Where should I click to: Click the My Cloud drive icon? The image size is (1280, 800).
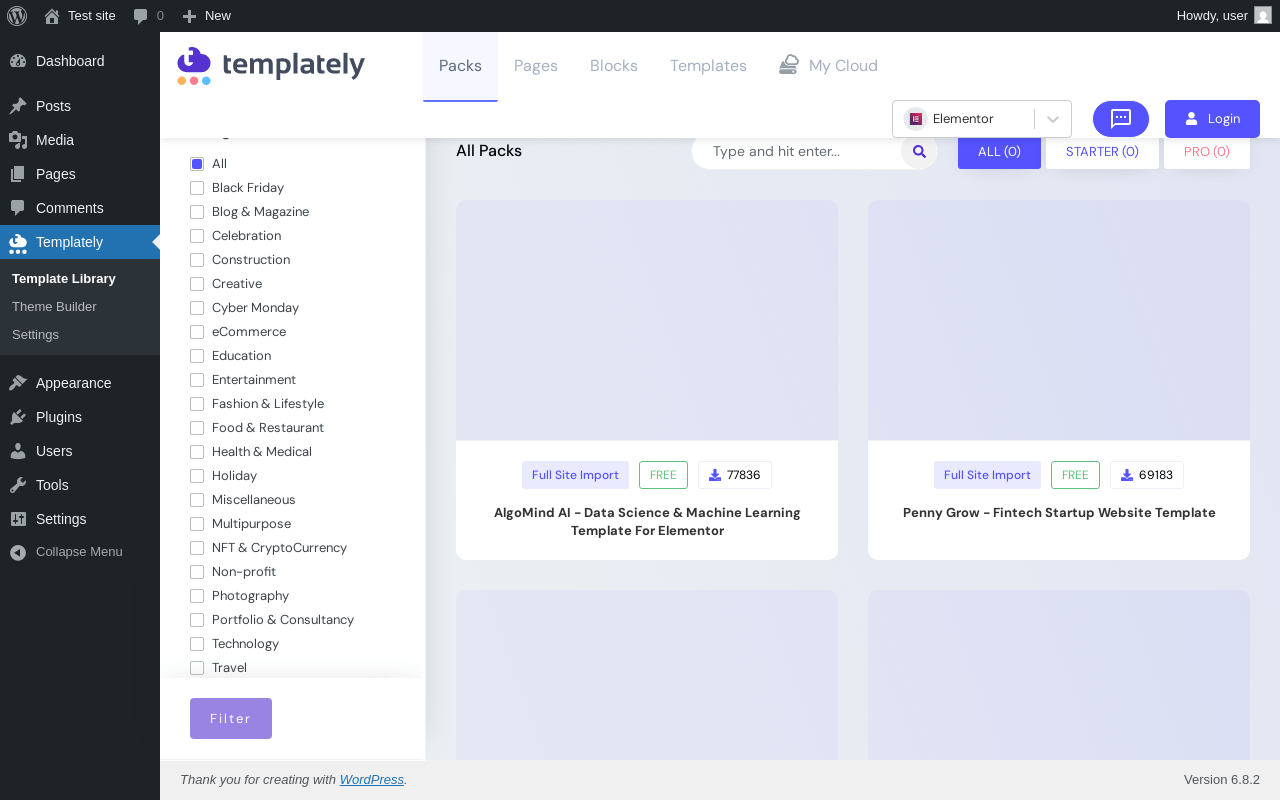coord(789,65)
